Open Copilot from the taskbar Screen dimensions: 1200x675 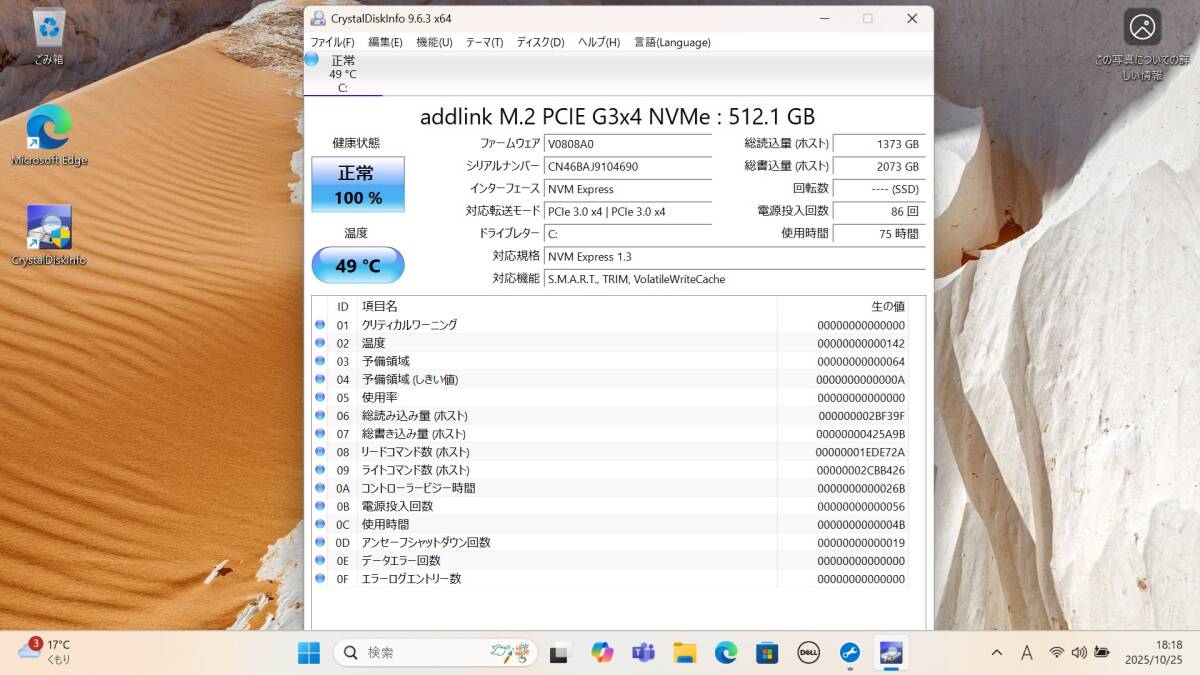coord(603,652)
